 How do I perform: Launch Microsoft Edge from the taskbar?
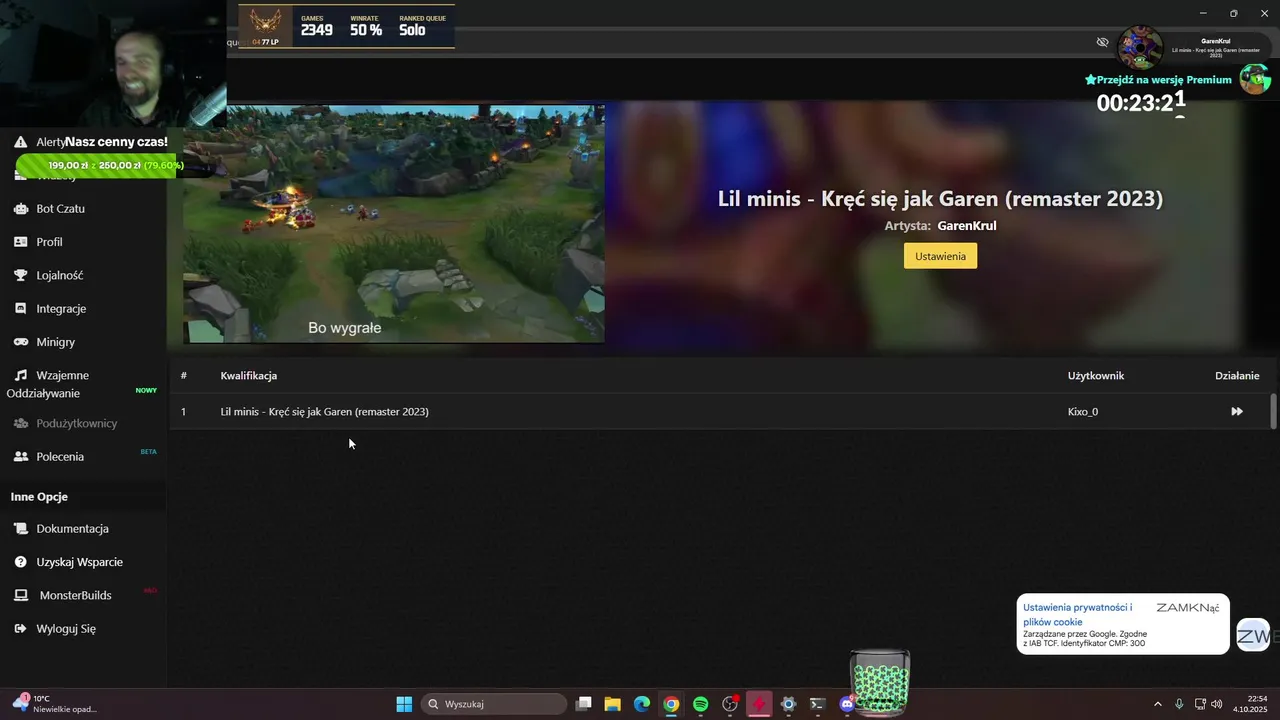[642, 704]
